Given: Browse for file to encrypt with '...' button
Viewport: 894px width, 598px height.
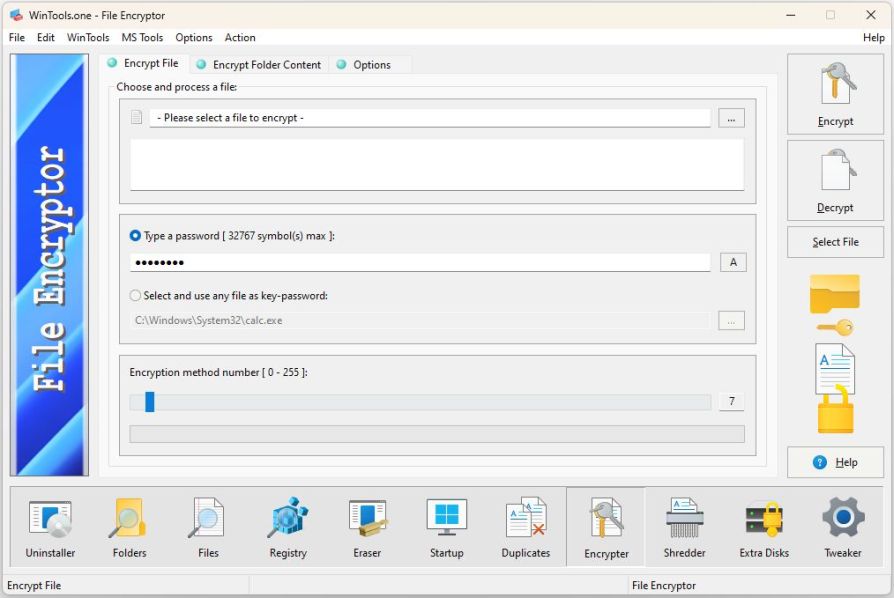Looking at the screenshot, I should click(732, 119).
